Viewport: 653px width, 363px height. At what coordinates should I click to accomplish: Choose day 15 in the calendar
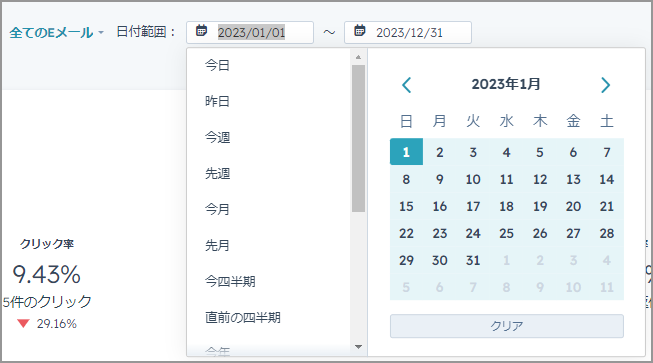406,206
